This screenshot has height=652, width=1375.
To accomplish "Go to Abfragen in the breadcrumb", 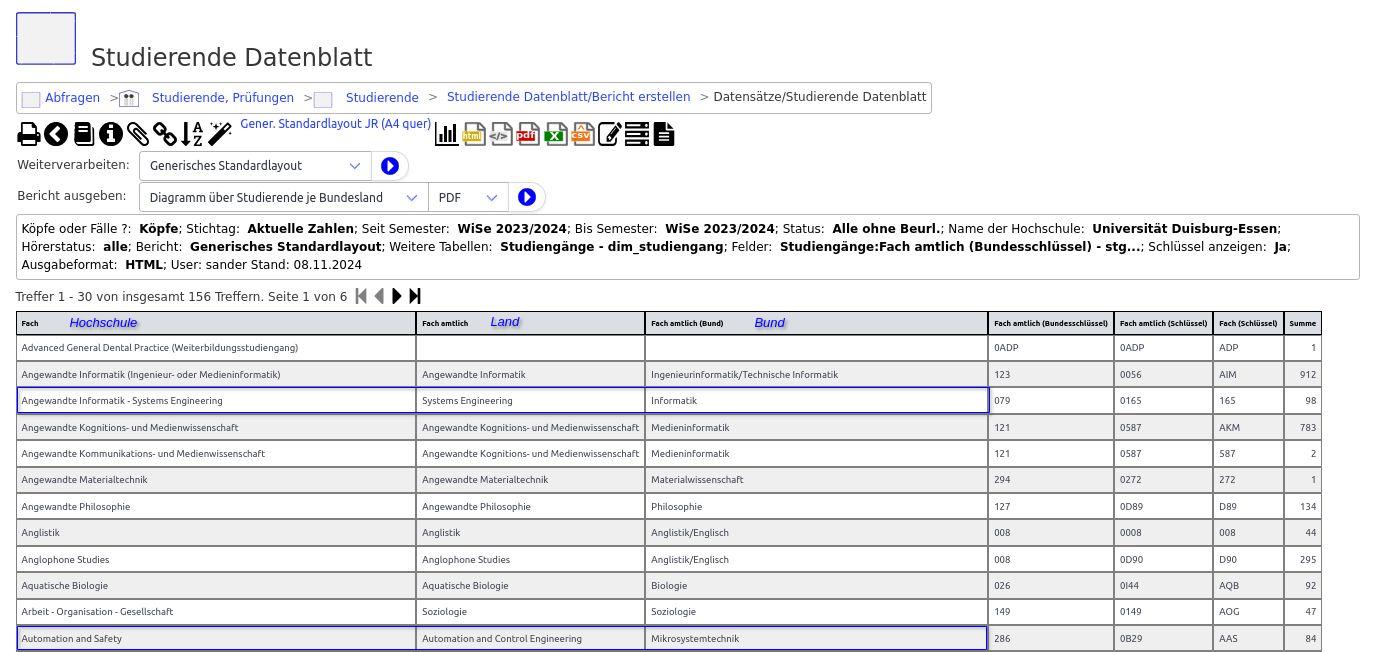I will [x=72, y=98].
